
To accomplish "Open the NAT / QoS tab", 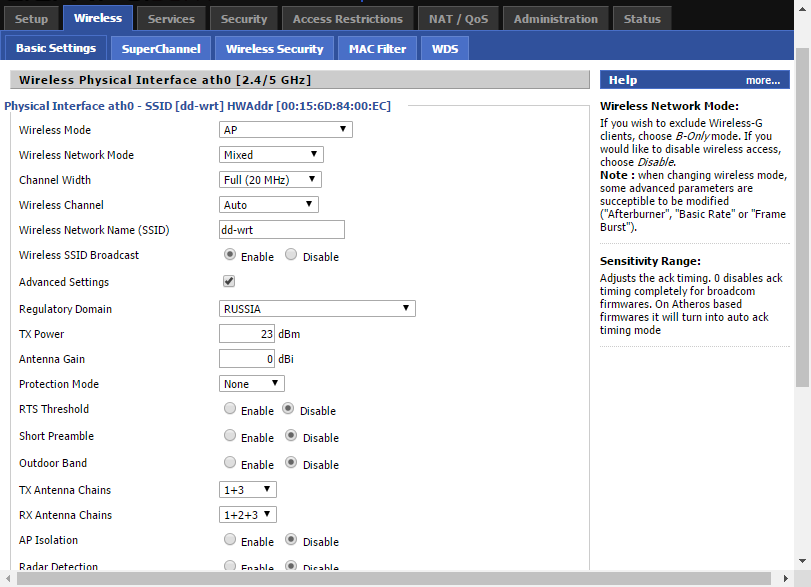I will 457,19.
